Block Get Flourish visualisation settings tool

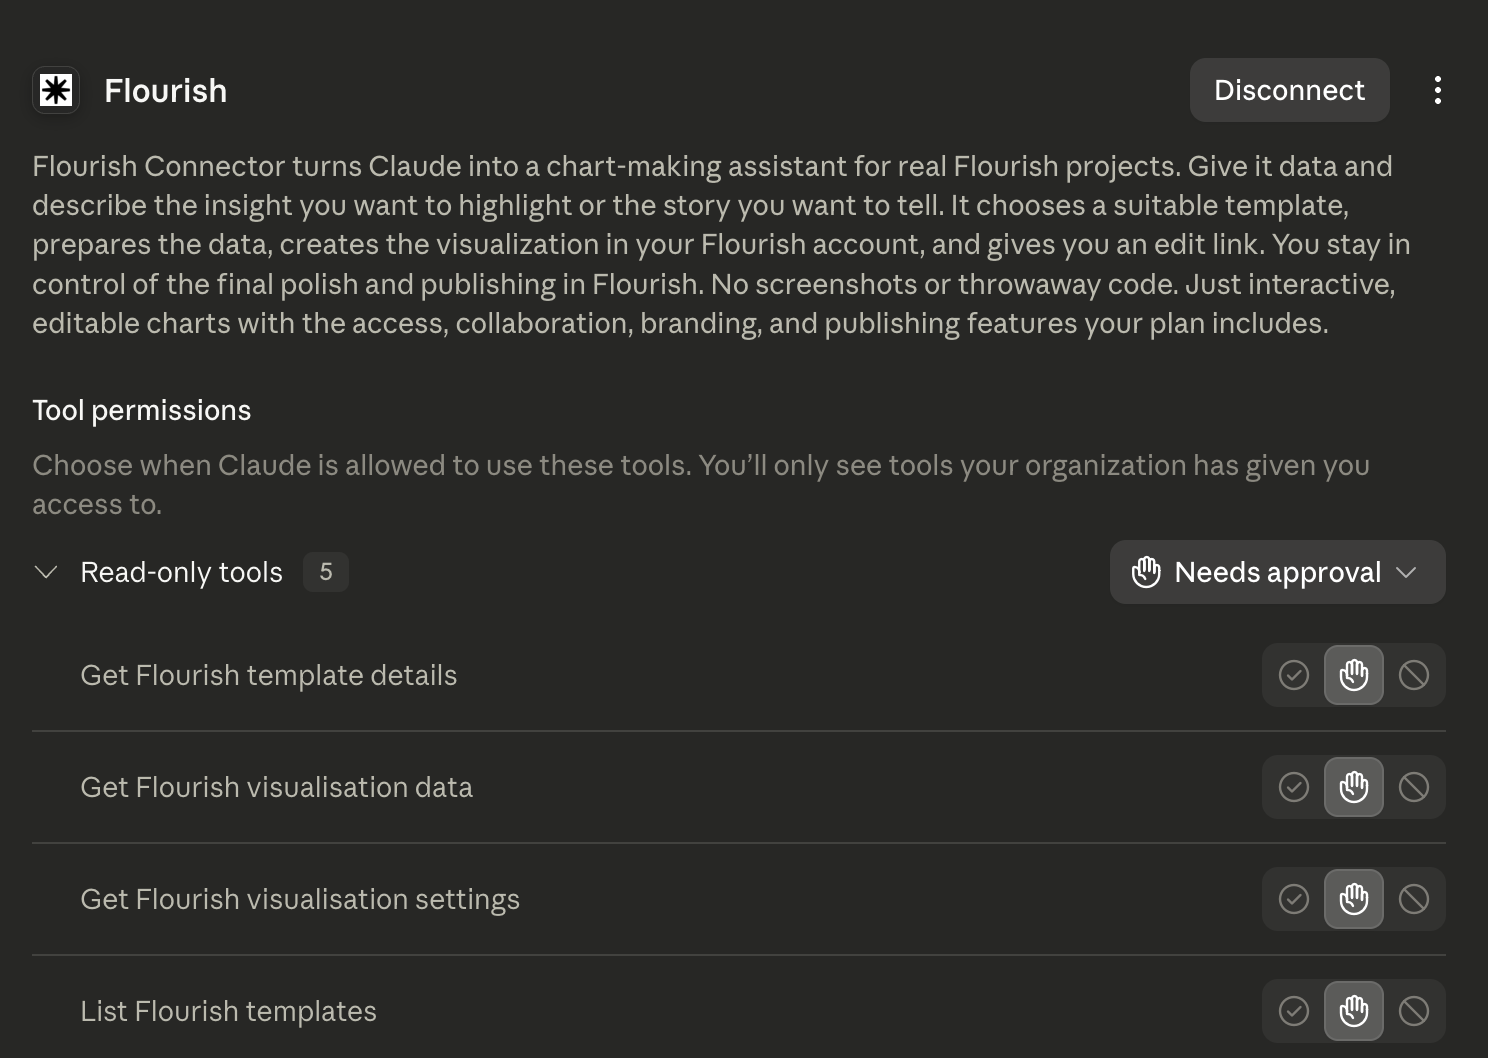point(1413,899)
